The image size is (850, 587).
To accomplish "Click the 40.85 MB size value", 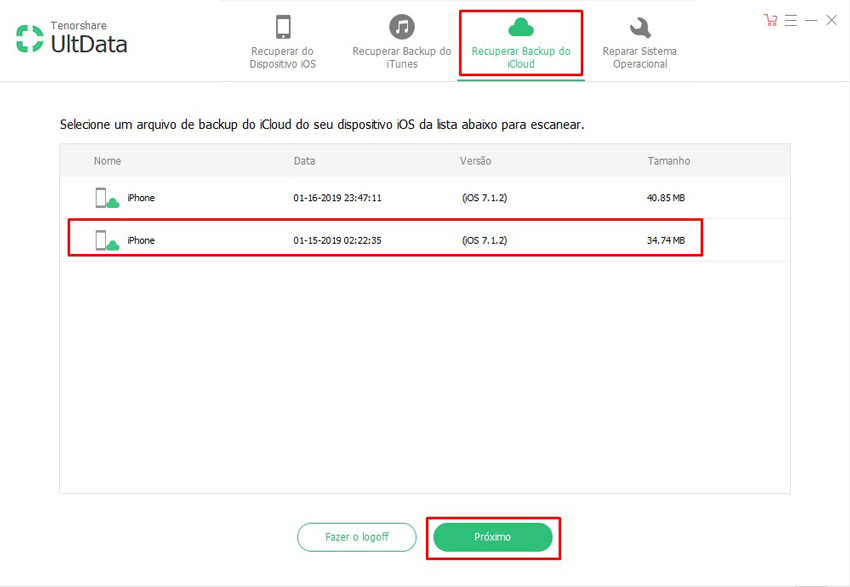I will pyautogui.click(x=666, y=198).
